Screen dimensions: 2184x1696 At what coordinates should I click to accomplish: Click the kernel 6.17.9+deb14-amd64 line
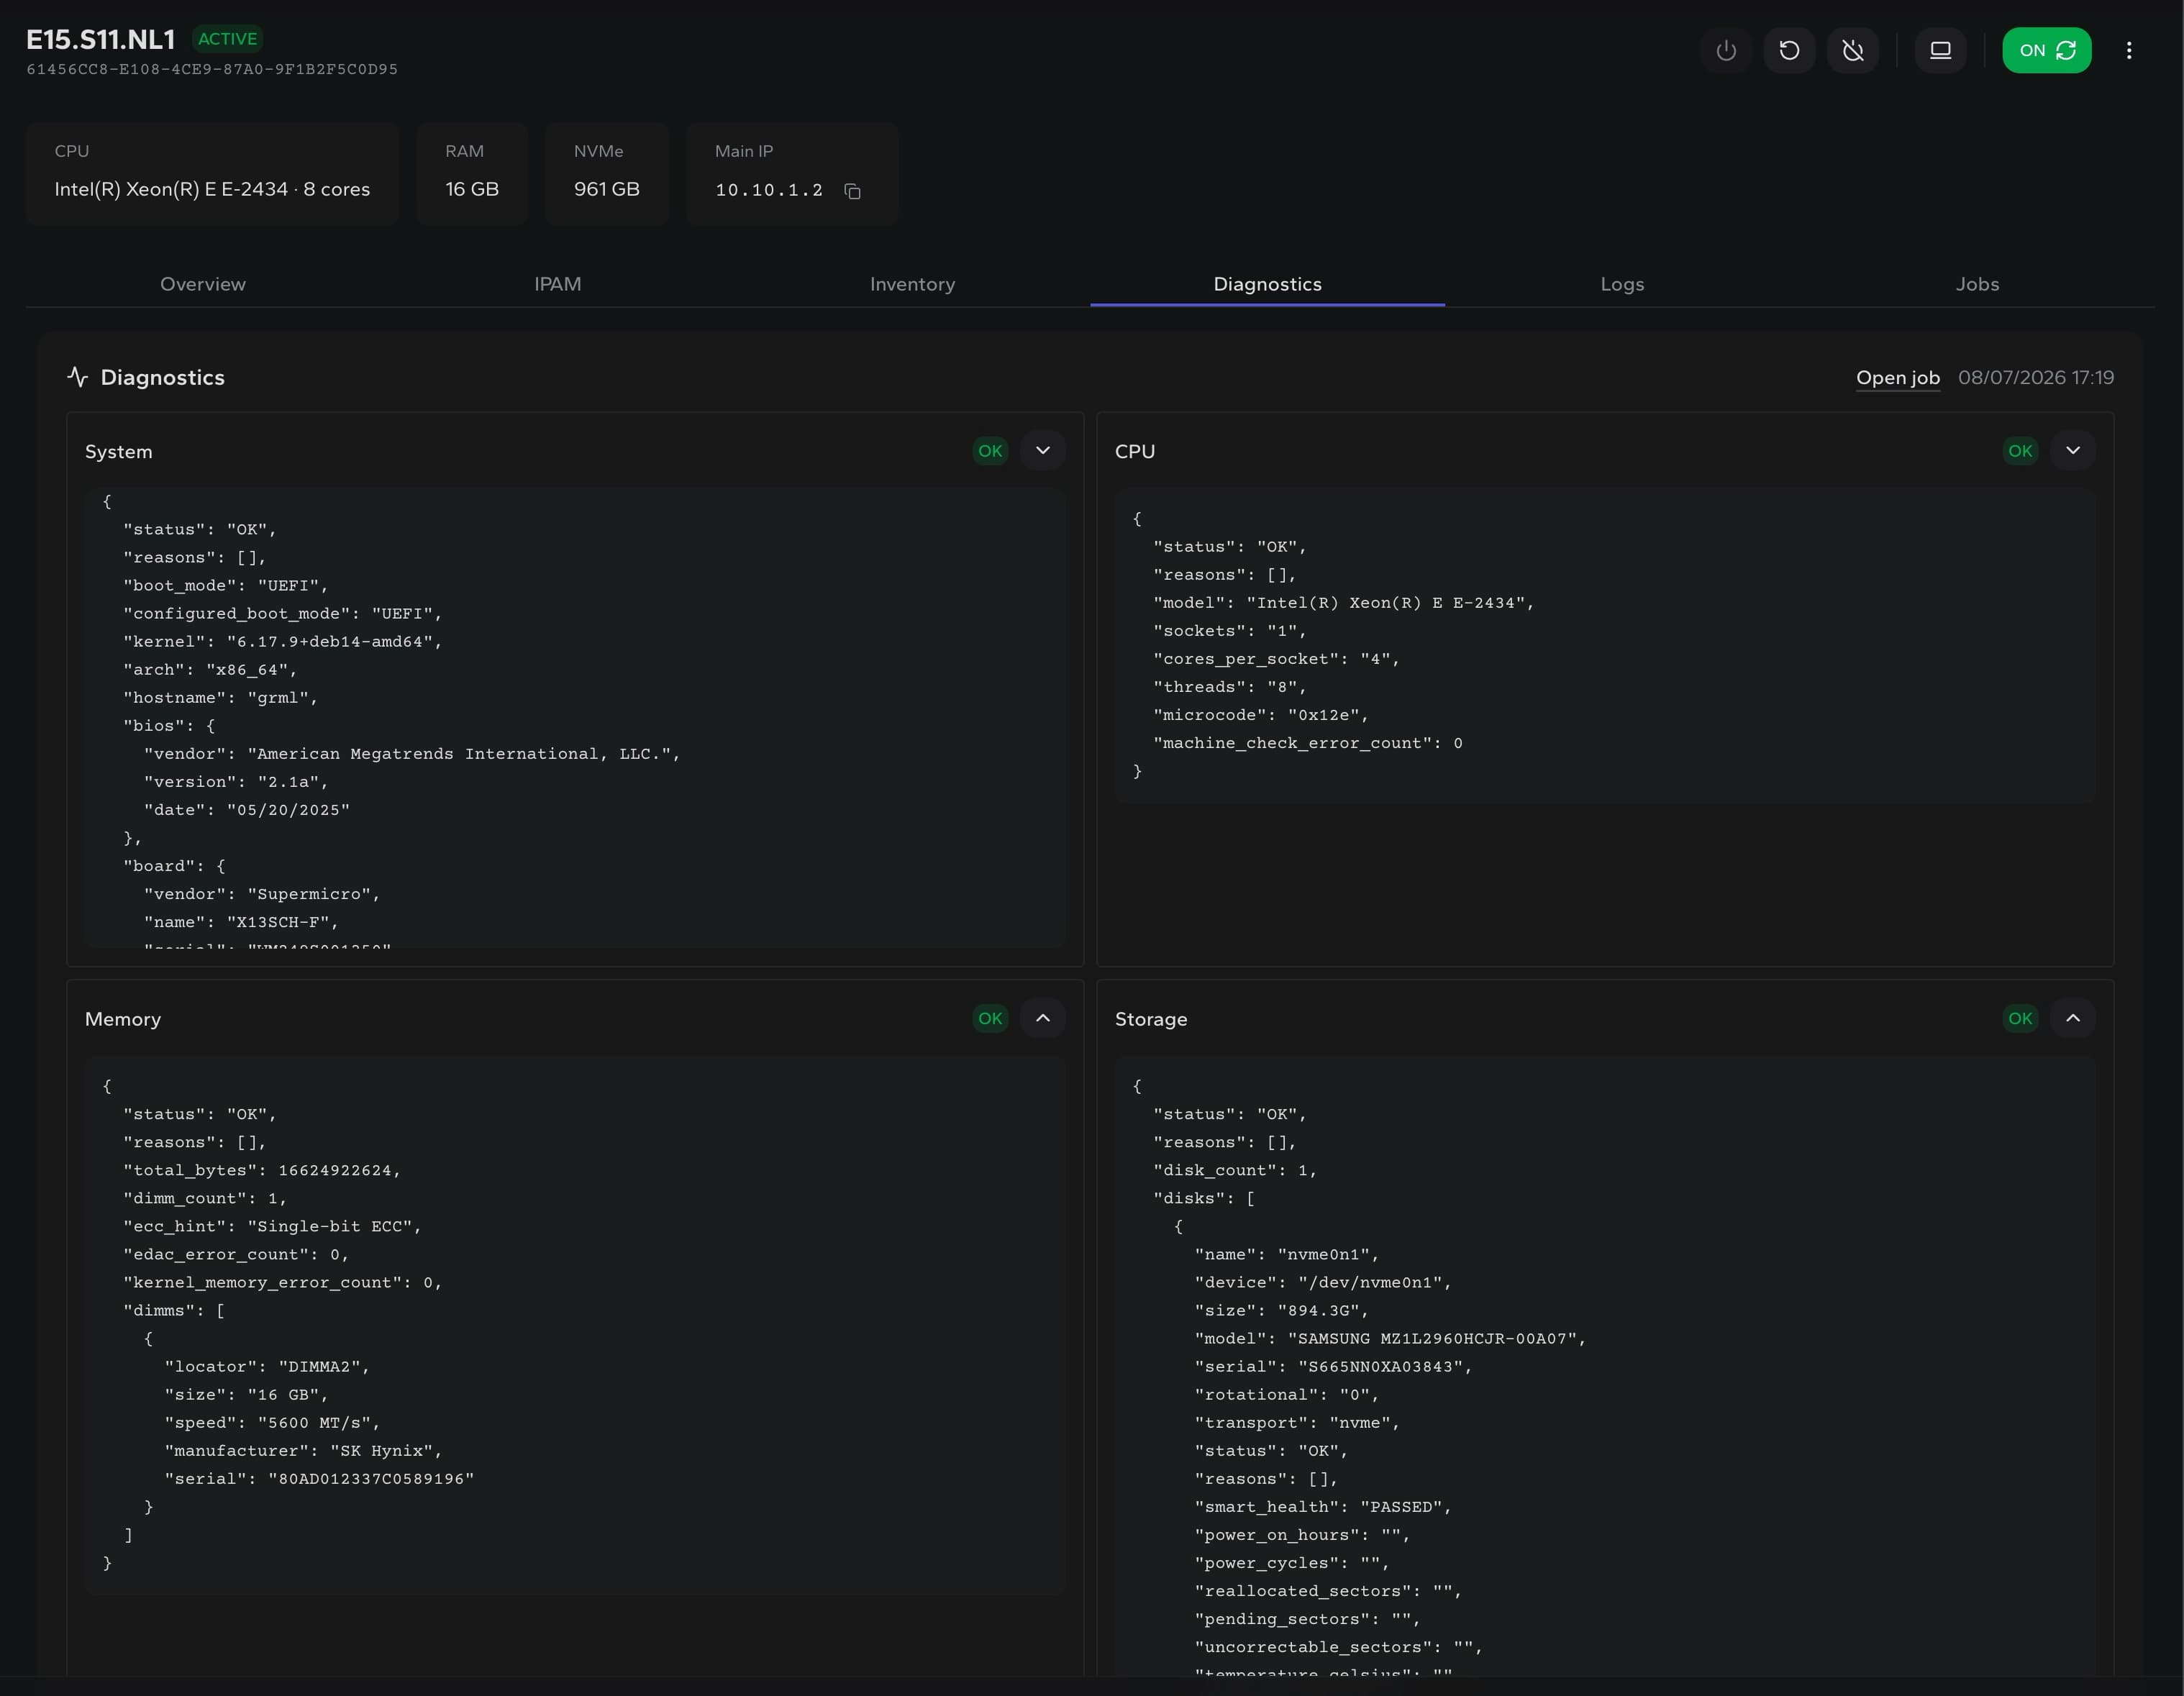[x=282, y=641]
